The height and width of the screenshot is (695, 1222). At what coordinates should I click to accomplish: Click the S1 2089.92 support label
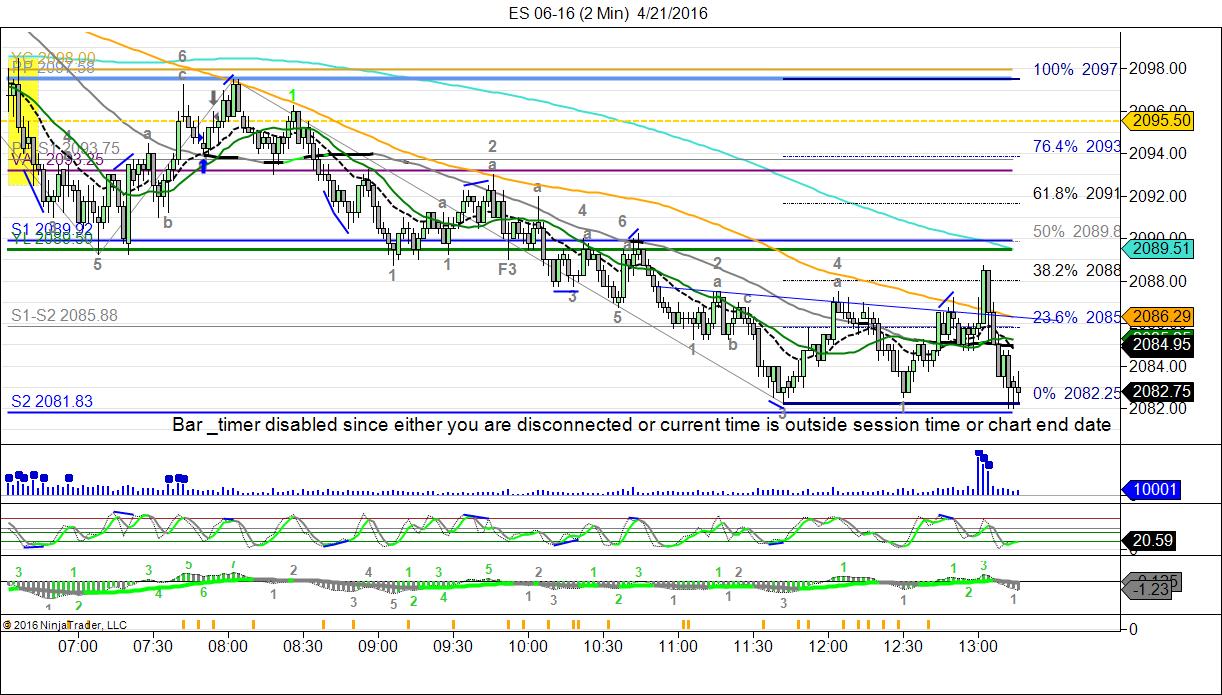[x=52, y=229]
